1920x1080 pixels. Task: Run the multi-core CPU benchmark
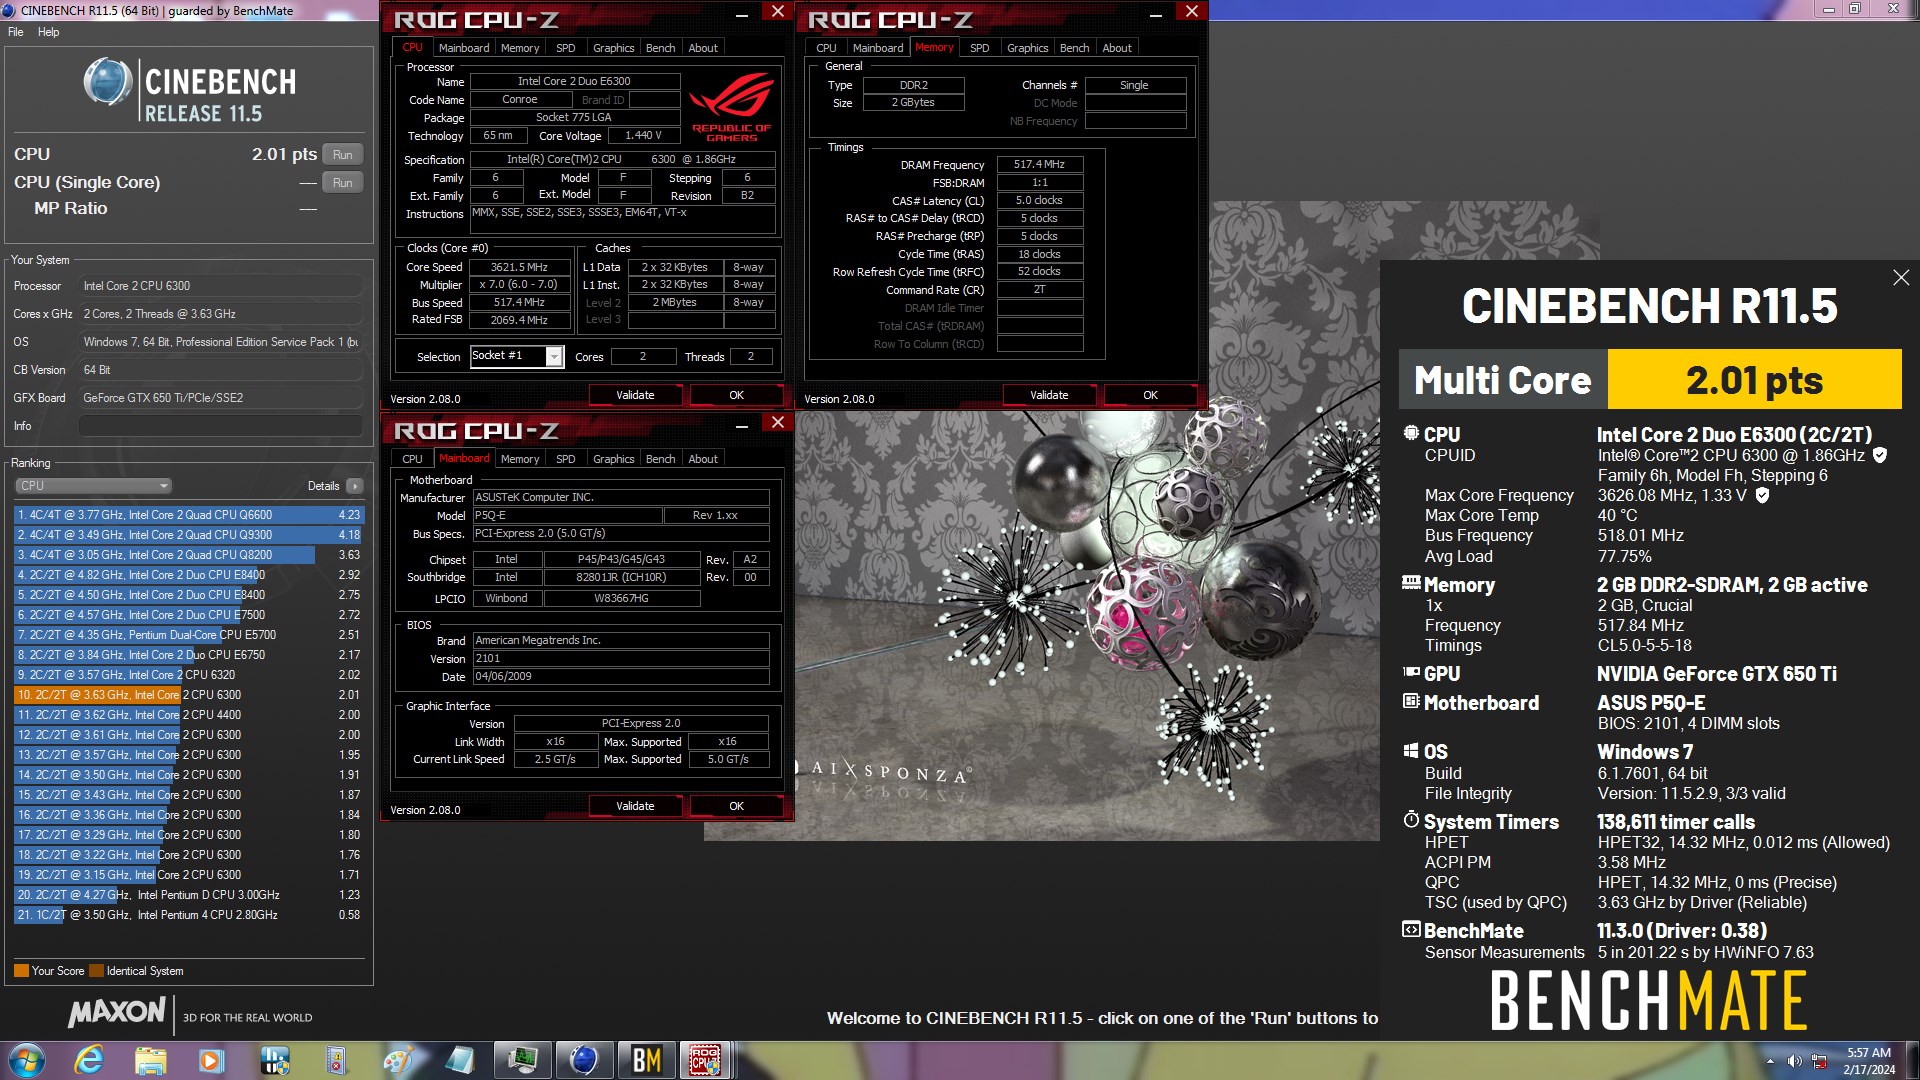(x=343, y=155)
